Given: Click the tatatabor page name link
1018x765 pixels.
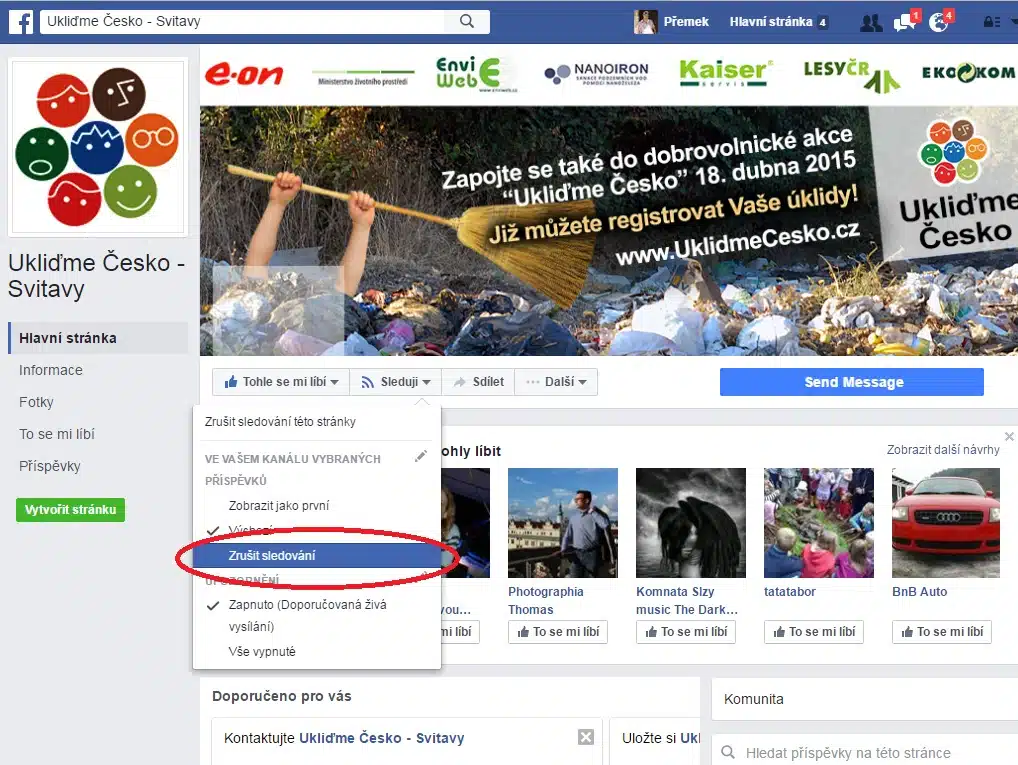Looking at the screenshot, I should coord(789,592).
